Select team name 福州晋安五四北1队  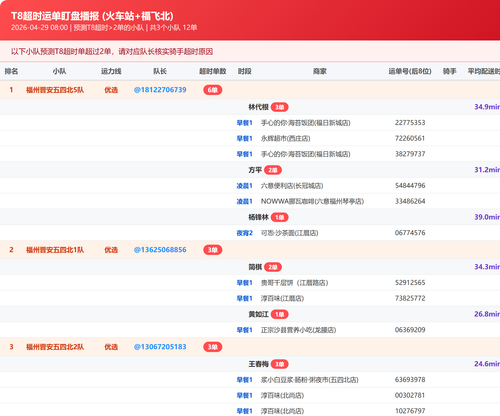click(x=55, y=250)
